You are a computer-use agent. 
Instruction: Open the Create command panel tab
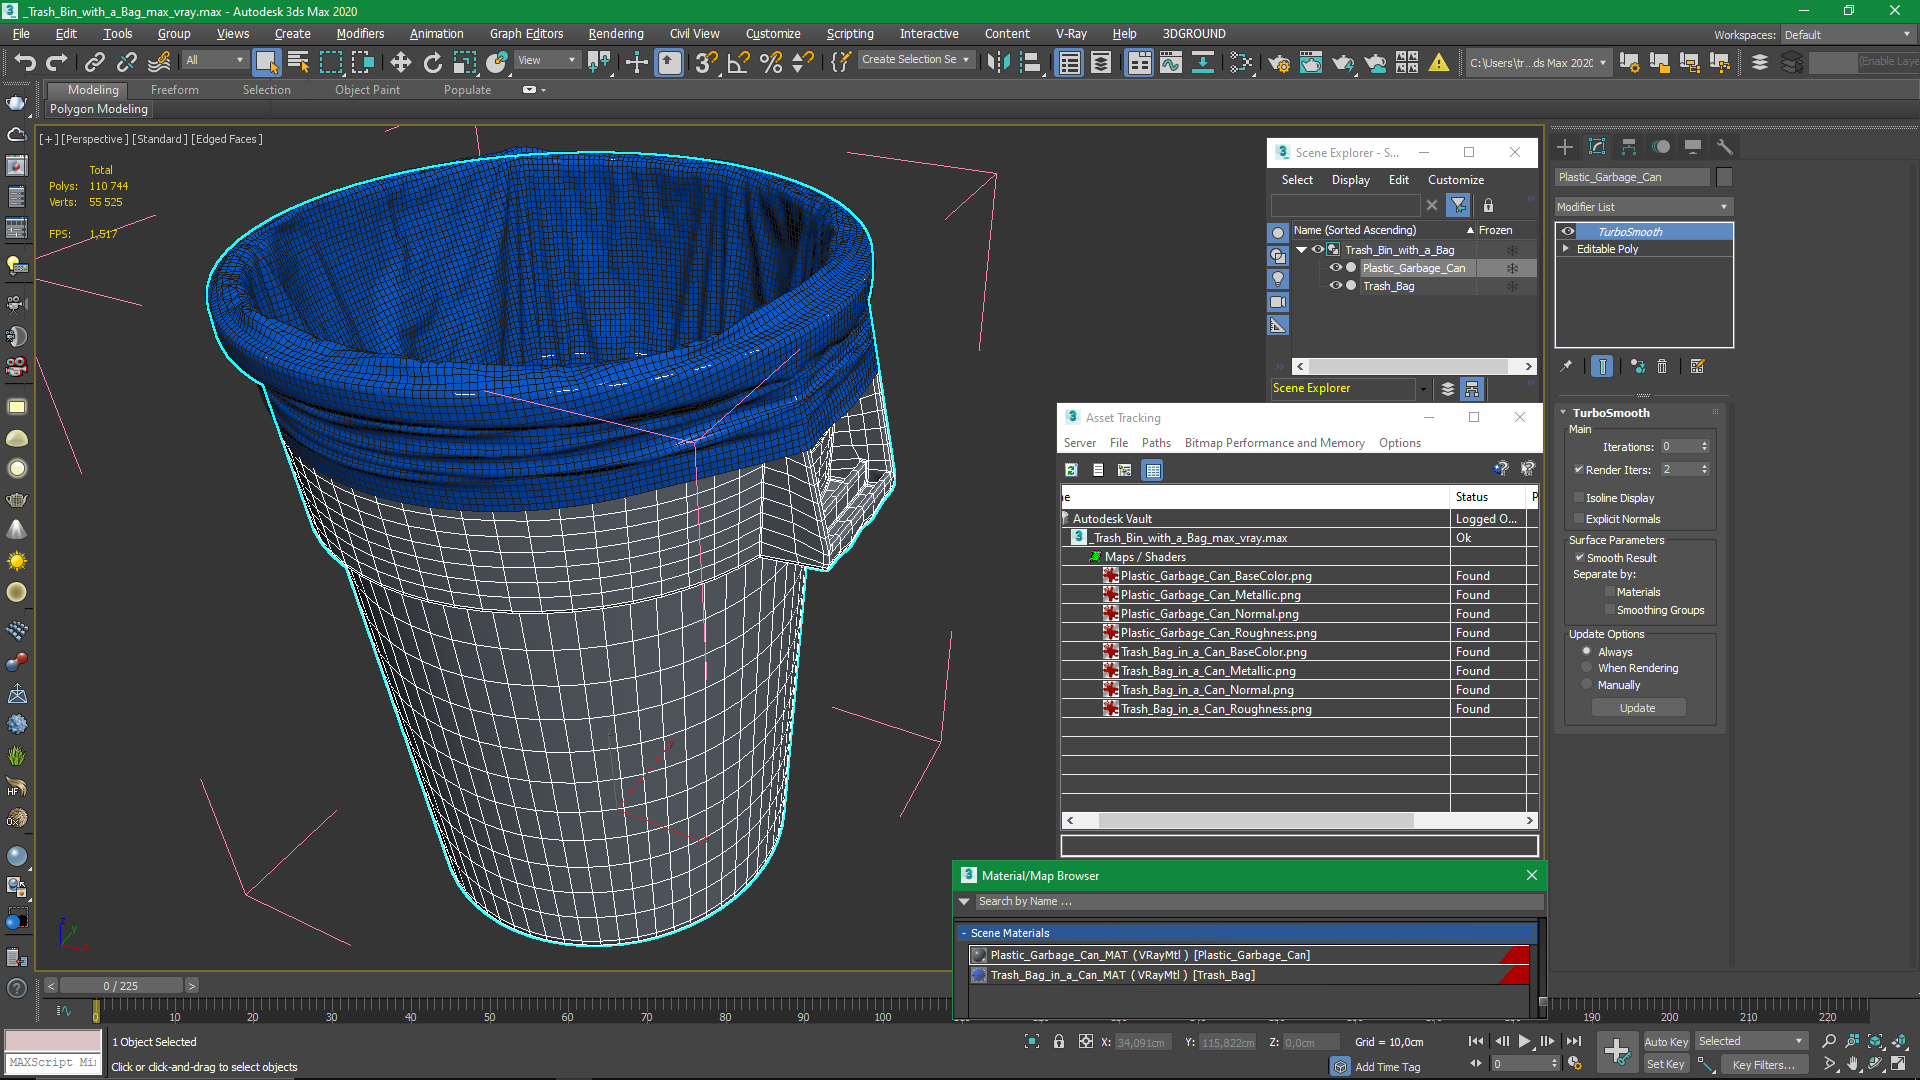[x=1565, y=147]
